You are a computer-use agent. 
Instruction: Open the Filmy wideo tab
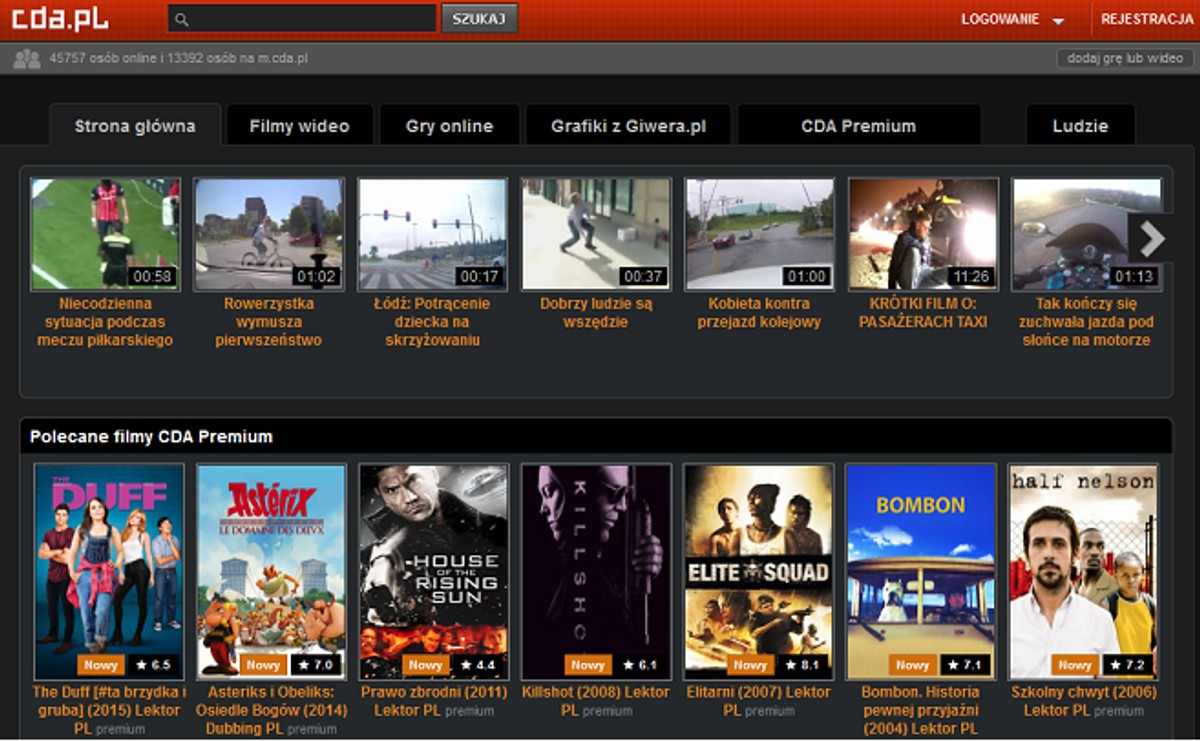point(300,126)
